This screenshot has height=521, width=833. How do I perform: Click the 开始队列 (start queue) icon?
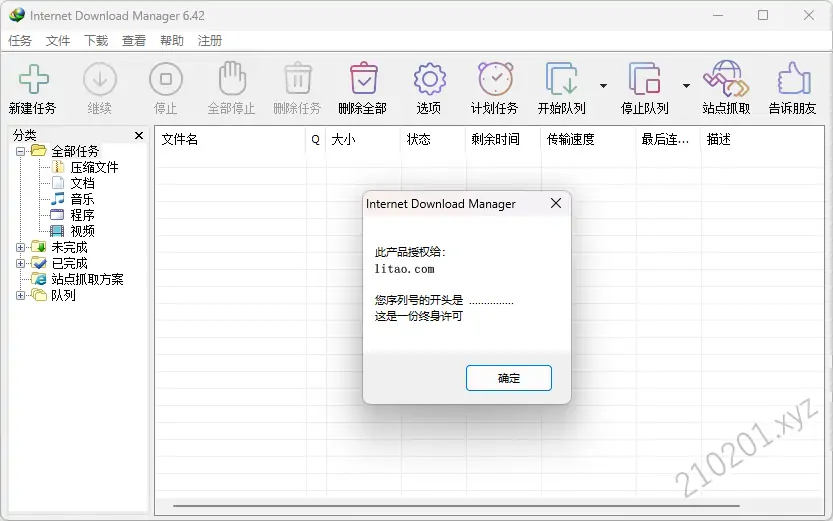tap(562, 79)
